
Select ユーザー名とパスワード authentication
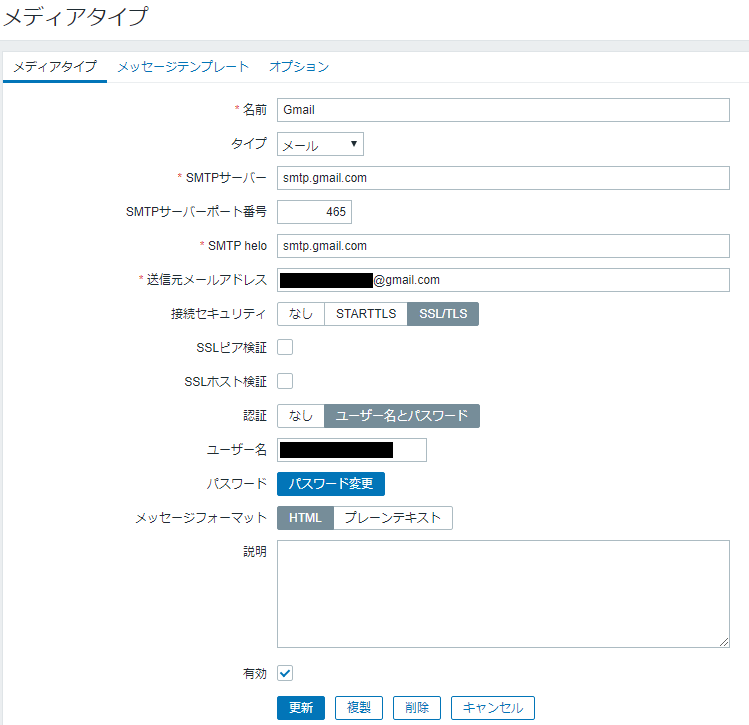coord(402,416)
